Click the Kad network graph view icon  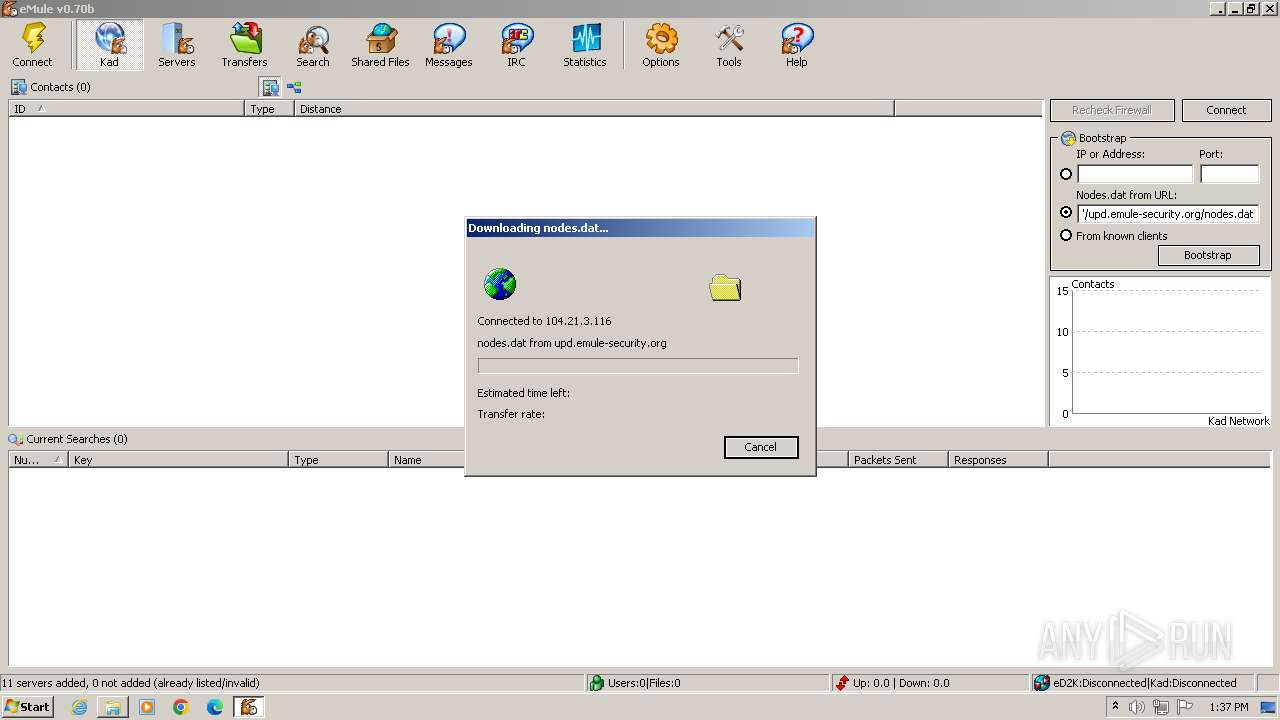pyautogui.click(x=294, y=88)
